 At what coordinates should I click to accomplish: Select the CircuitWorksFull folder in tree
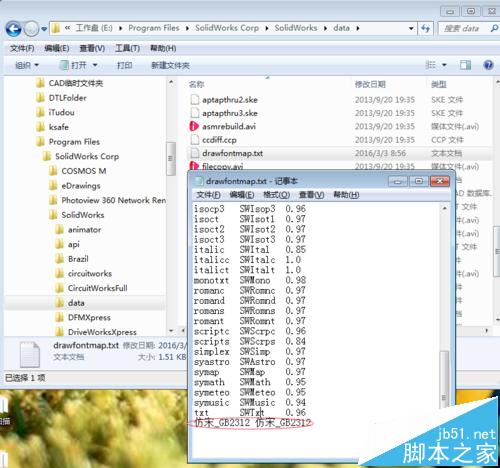click(x=91, y=288)
